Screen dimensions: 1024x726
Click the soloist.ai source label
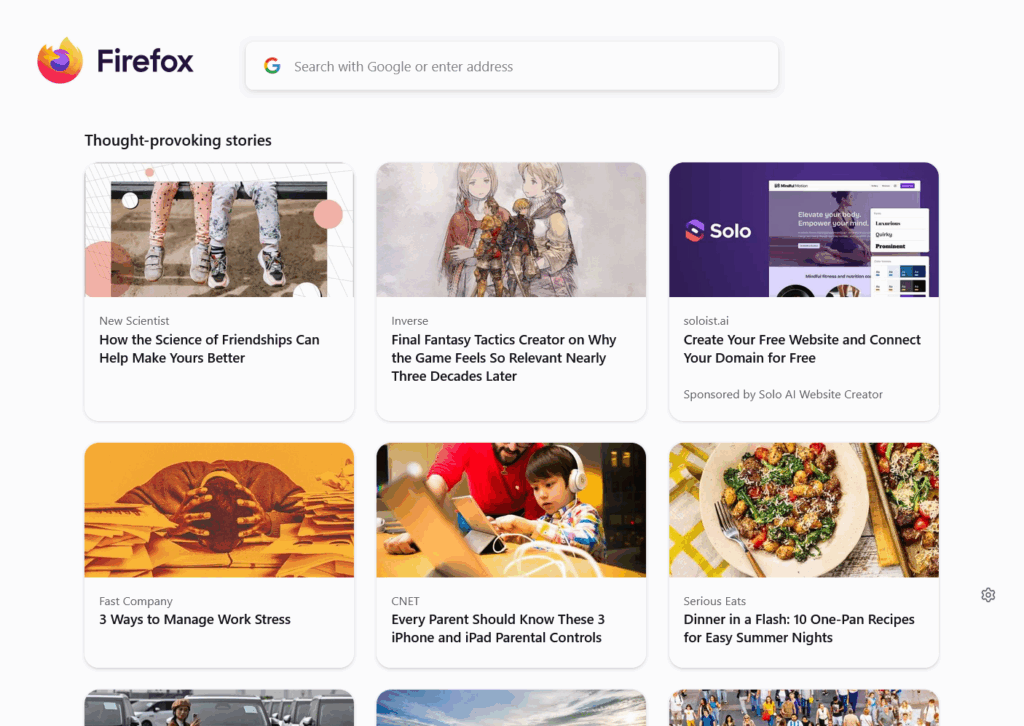pos(706,321)
